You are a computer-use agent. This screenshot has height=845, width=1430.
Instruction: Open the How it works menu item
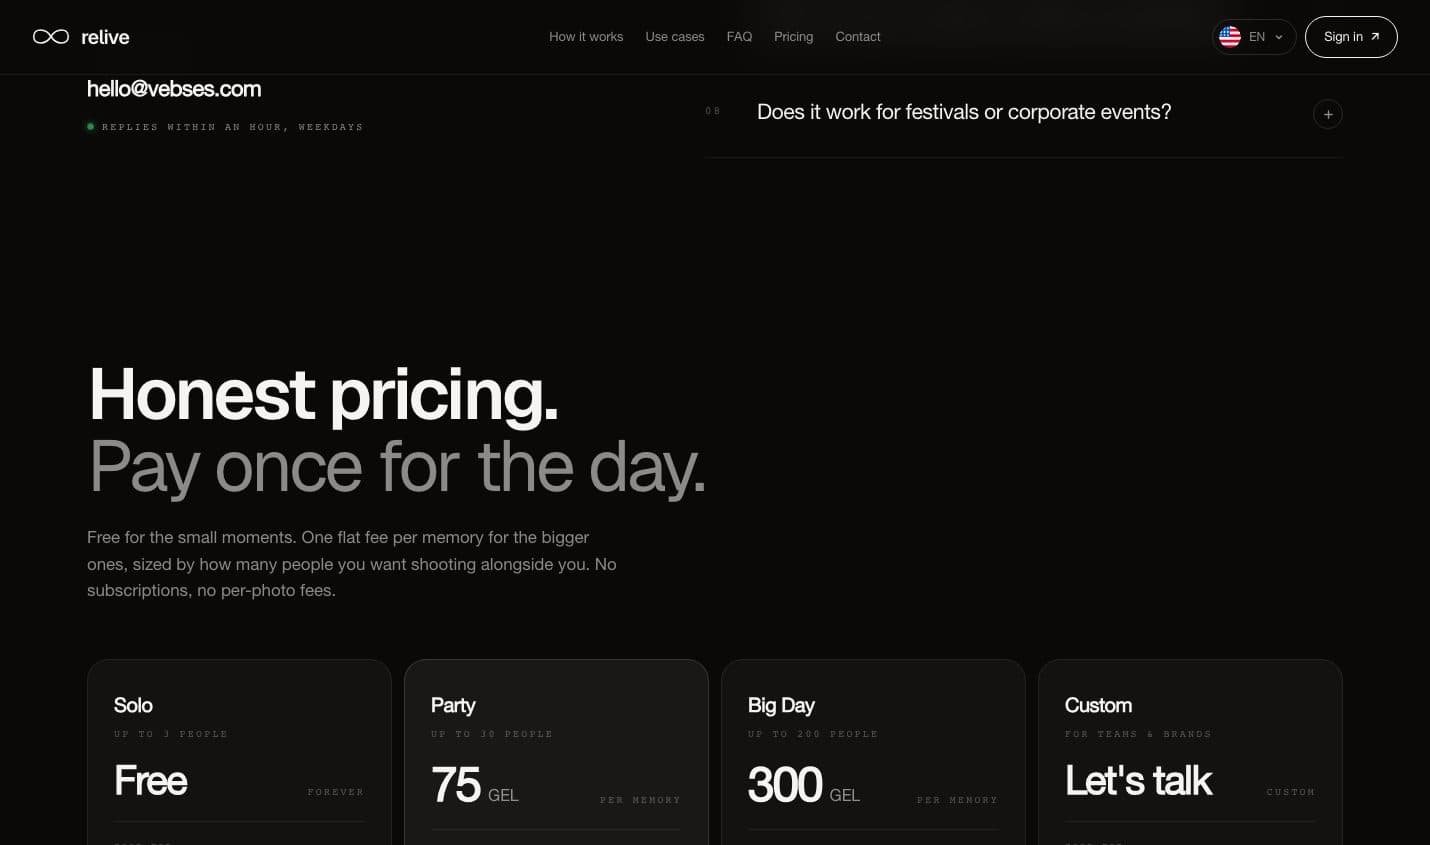pyautogui.click(x=586, y=37)
